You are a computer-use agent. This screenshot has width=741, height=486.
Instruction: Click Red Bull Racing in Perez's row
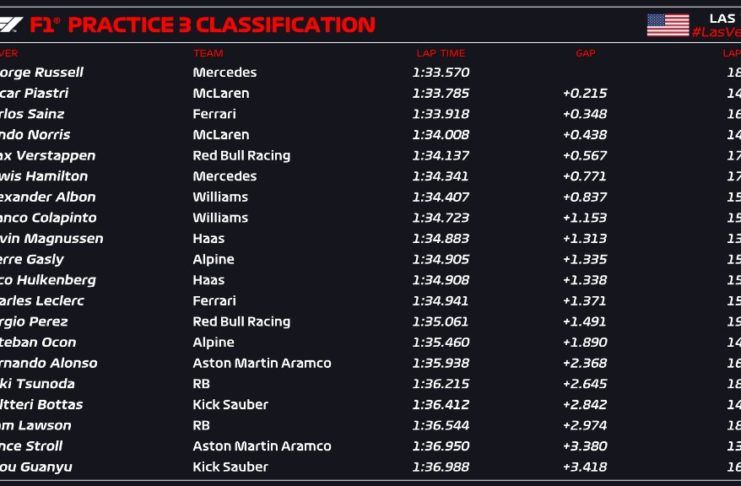(x=241, y=321)
